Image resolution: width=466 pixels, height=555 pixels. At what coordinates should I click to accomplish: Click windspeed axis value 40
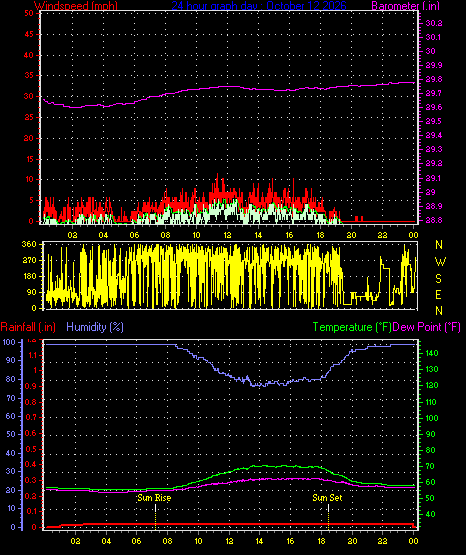[x=29, y=55]
